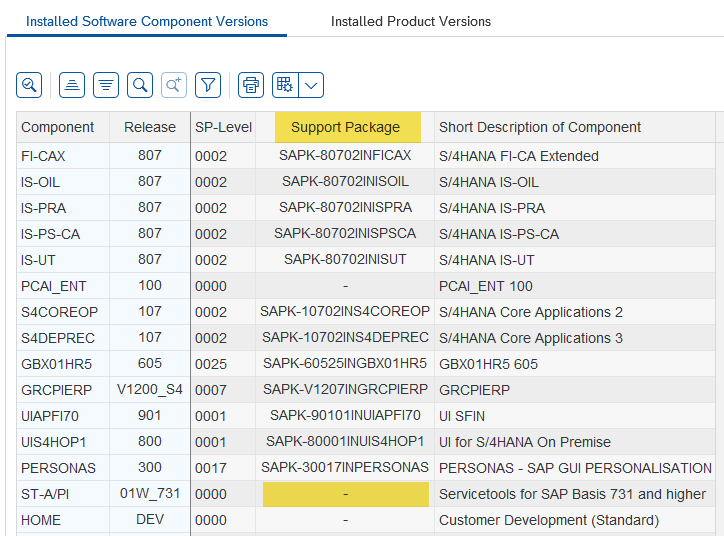This screenshot has height=536, width=724.
Task: Click support package SAPK-80702INISPRA
Action: point(345,207)
